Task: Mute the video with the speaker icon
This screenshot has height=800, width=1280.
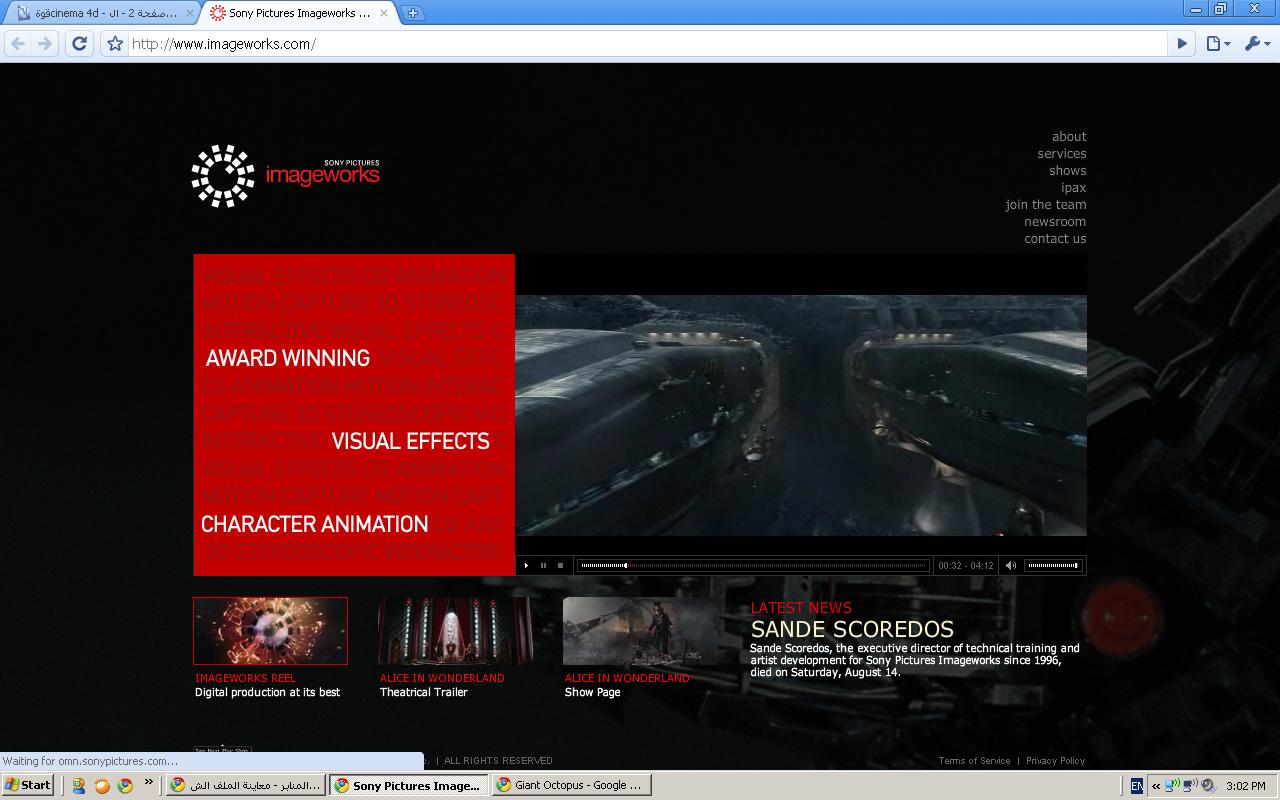Action: pos(1010,566)
